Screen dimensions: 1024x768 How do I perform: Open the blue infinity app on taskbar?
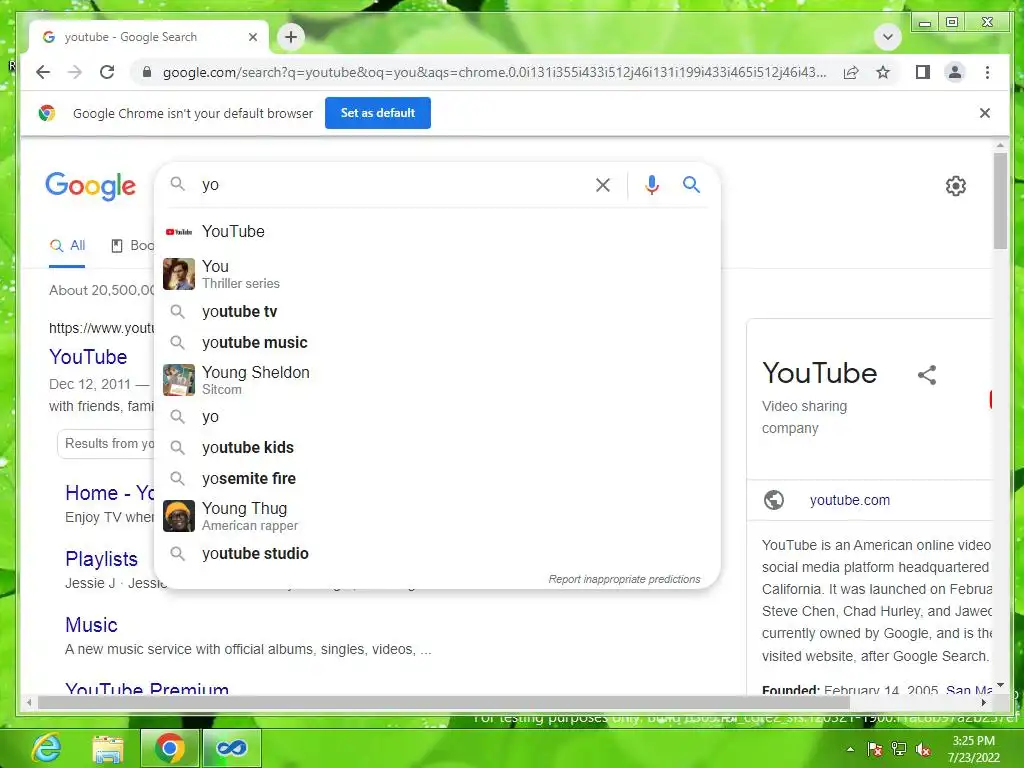click(231, 748)
